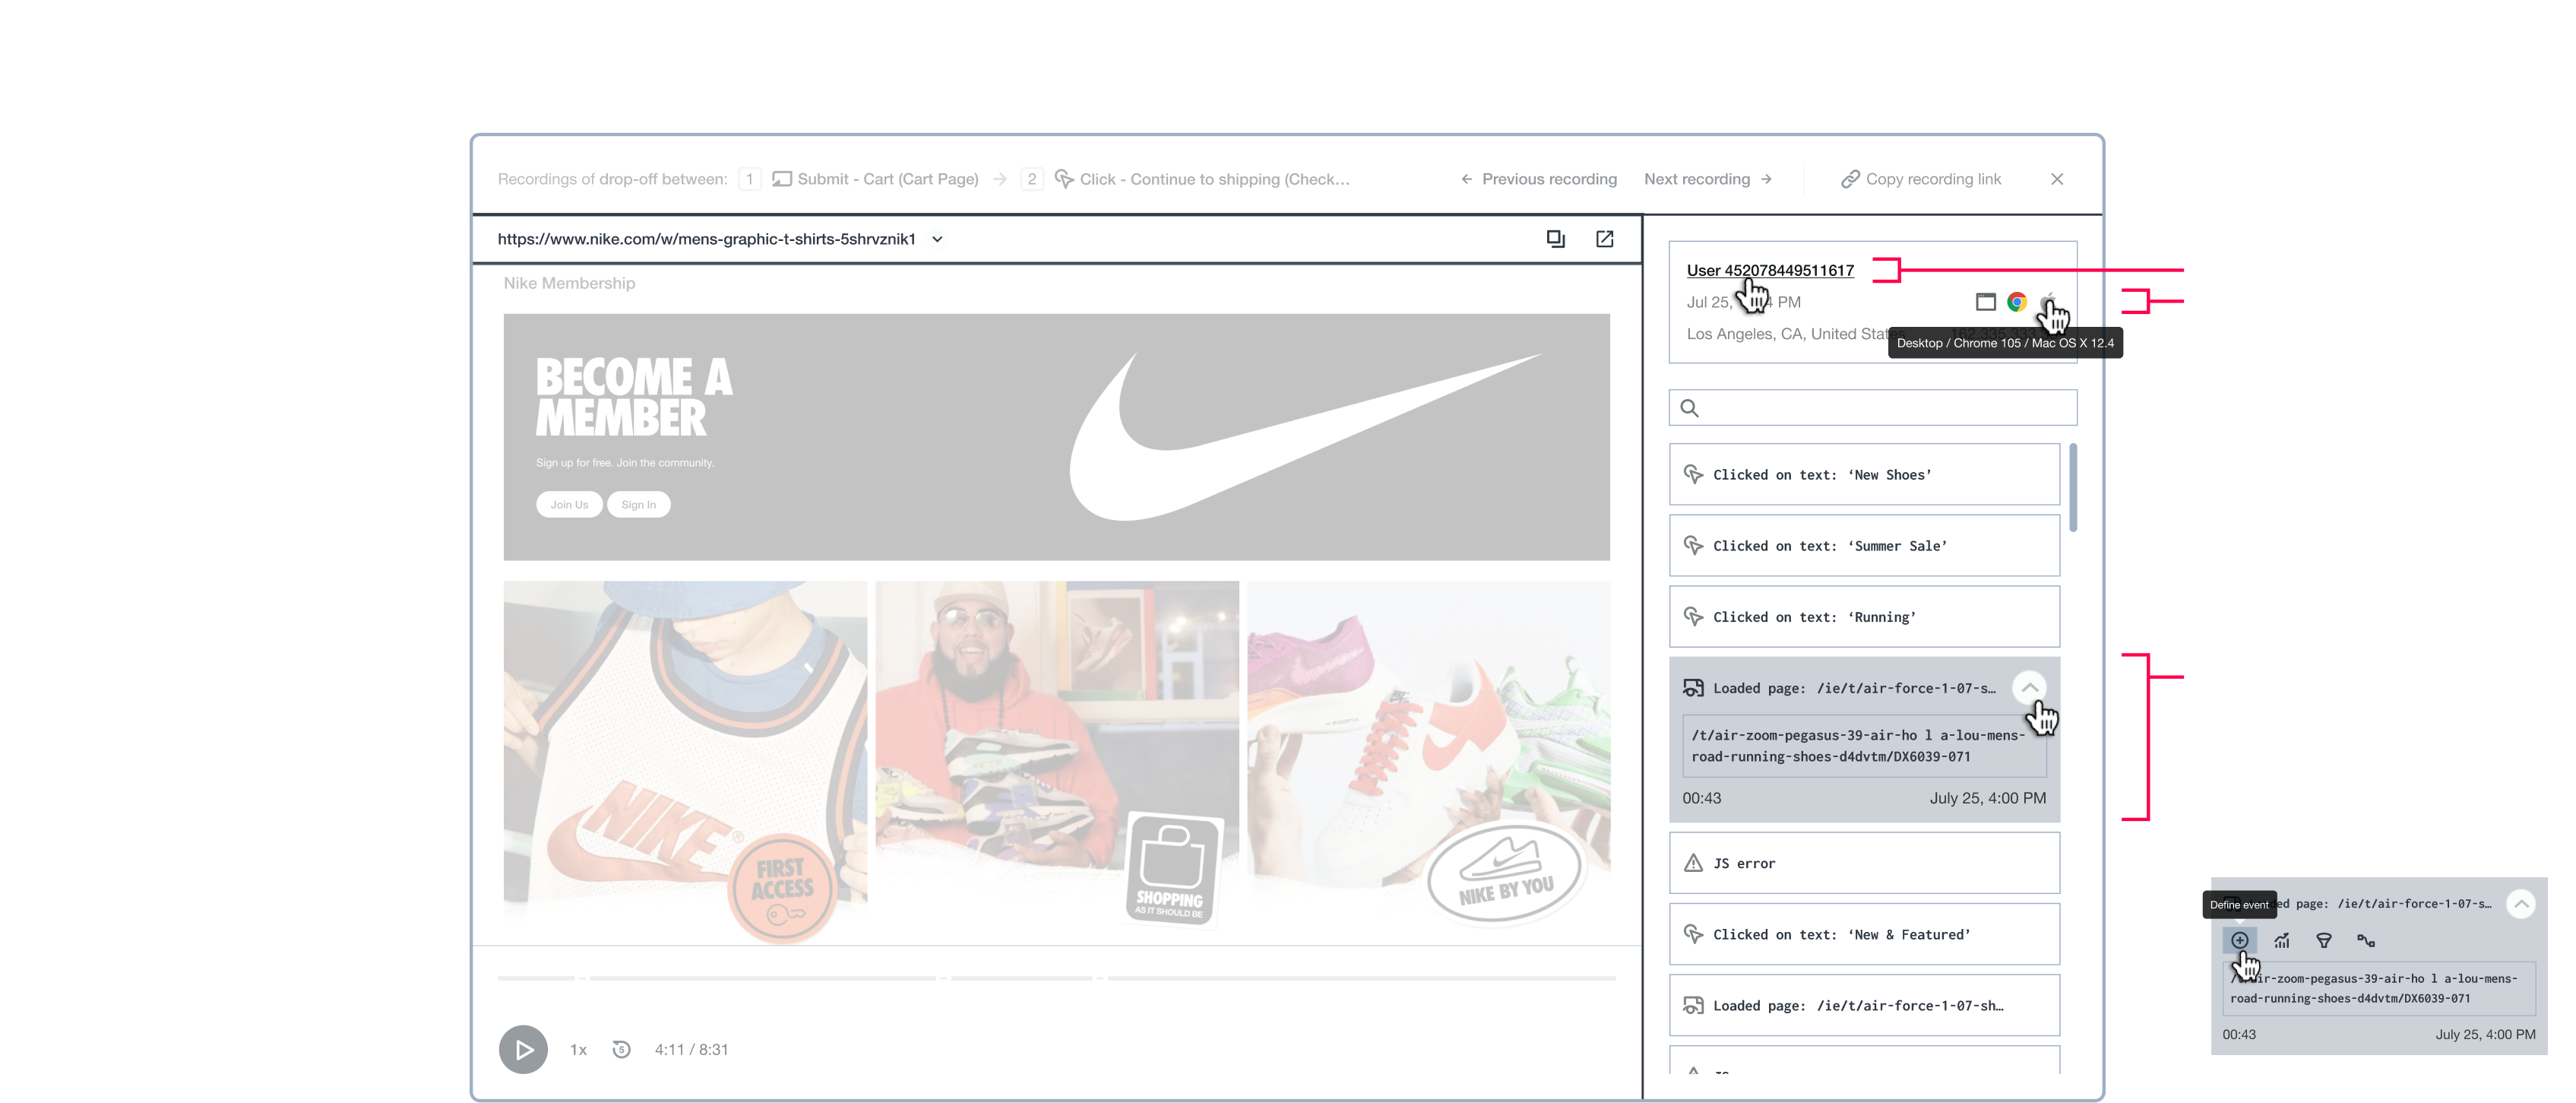Close the recordings dialog

[x=2056, y=179]
